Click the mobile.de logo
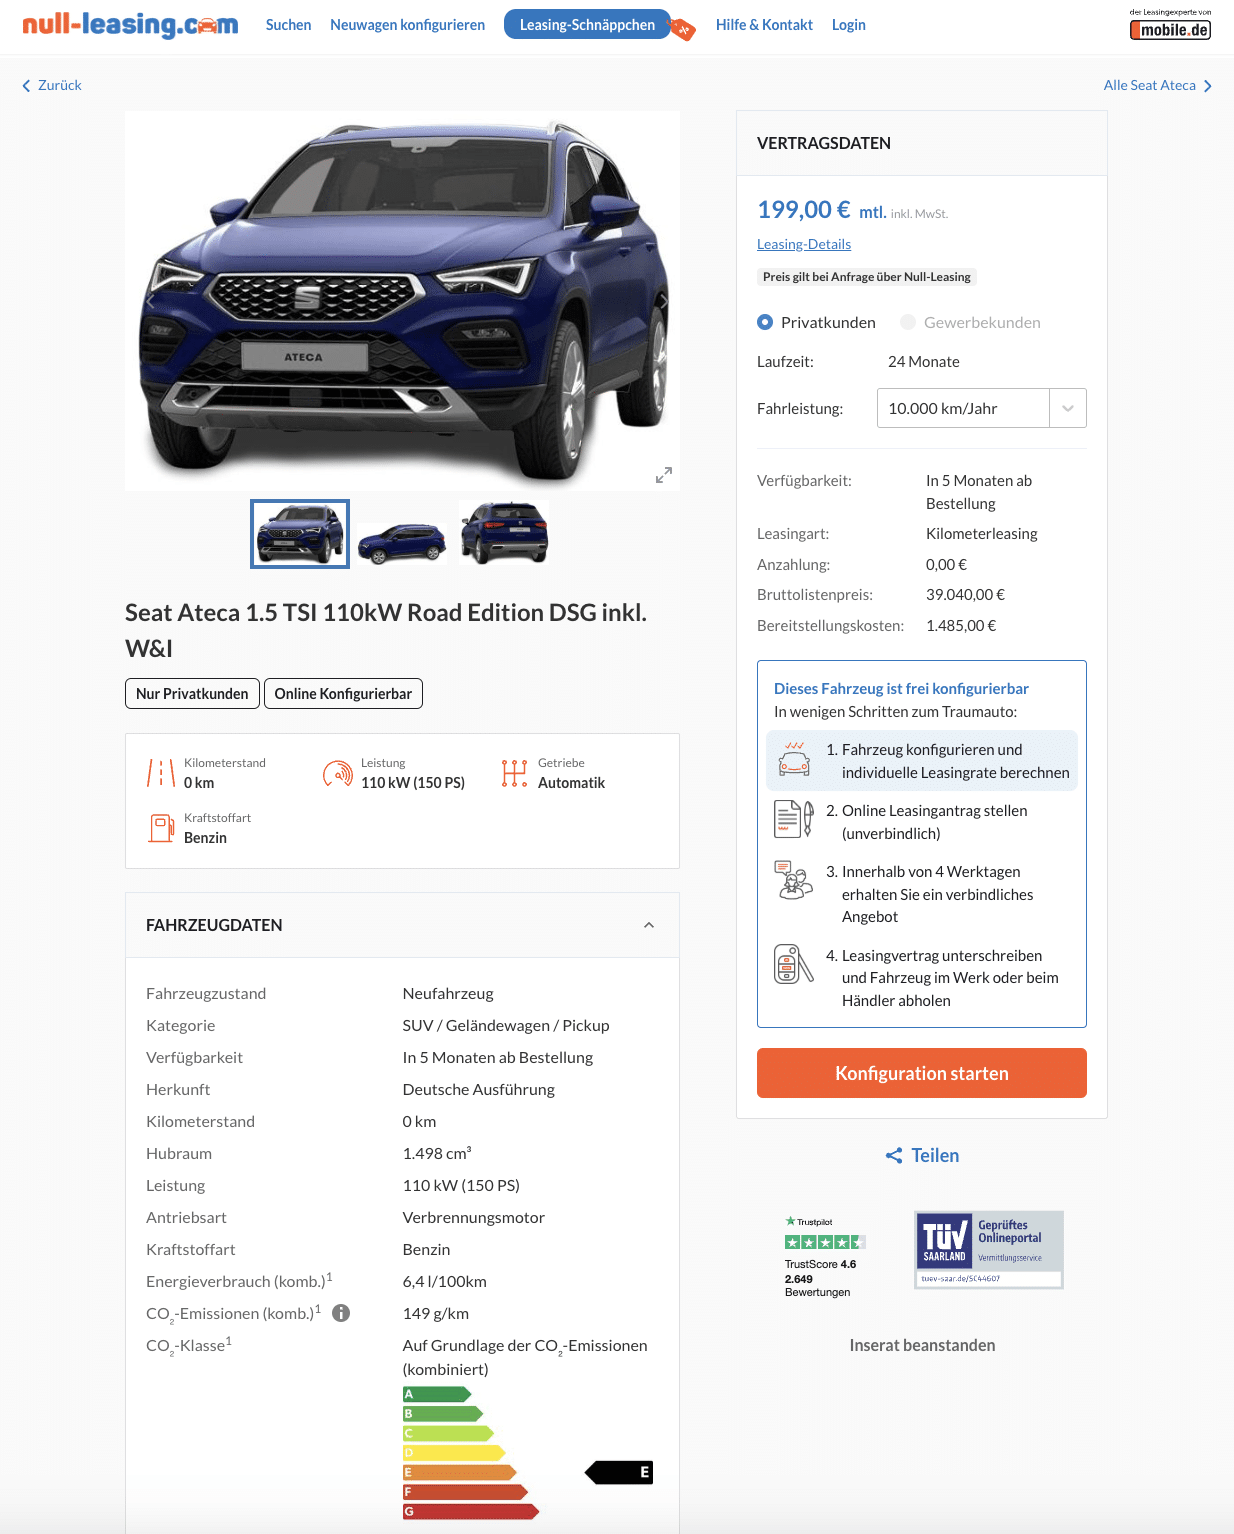This screenshot has width=1234, height=1534. [x=1170, y=25]
